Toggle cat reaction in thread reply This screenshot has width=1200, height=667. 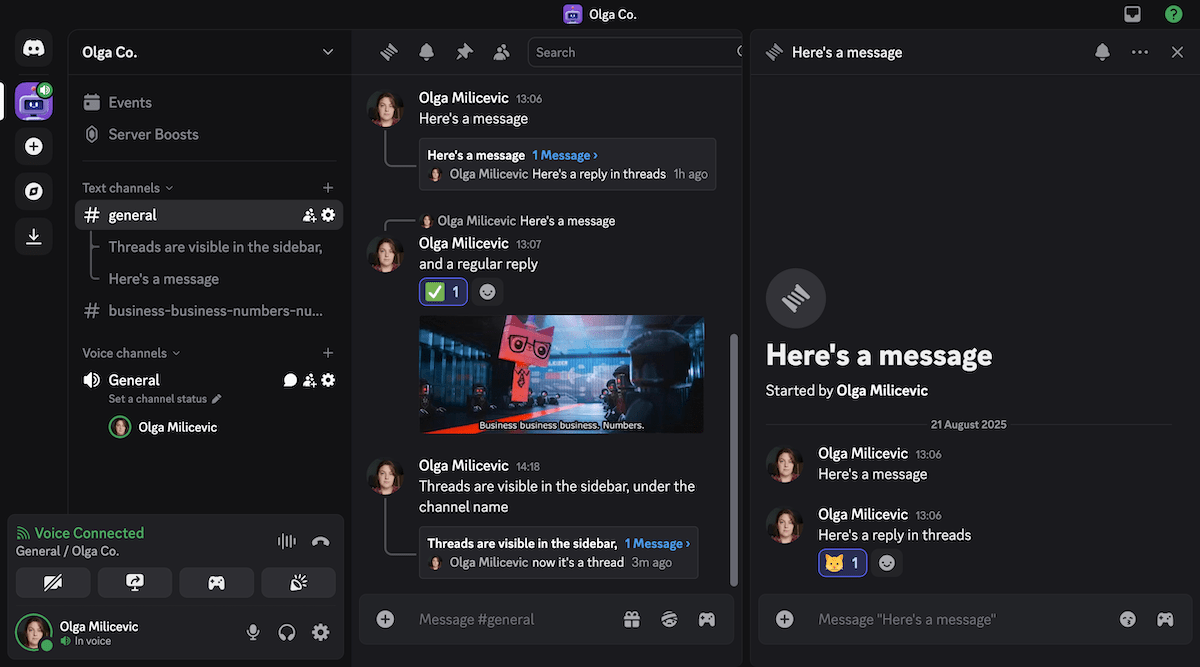842,563
